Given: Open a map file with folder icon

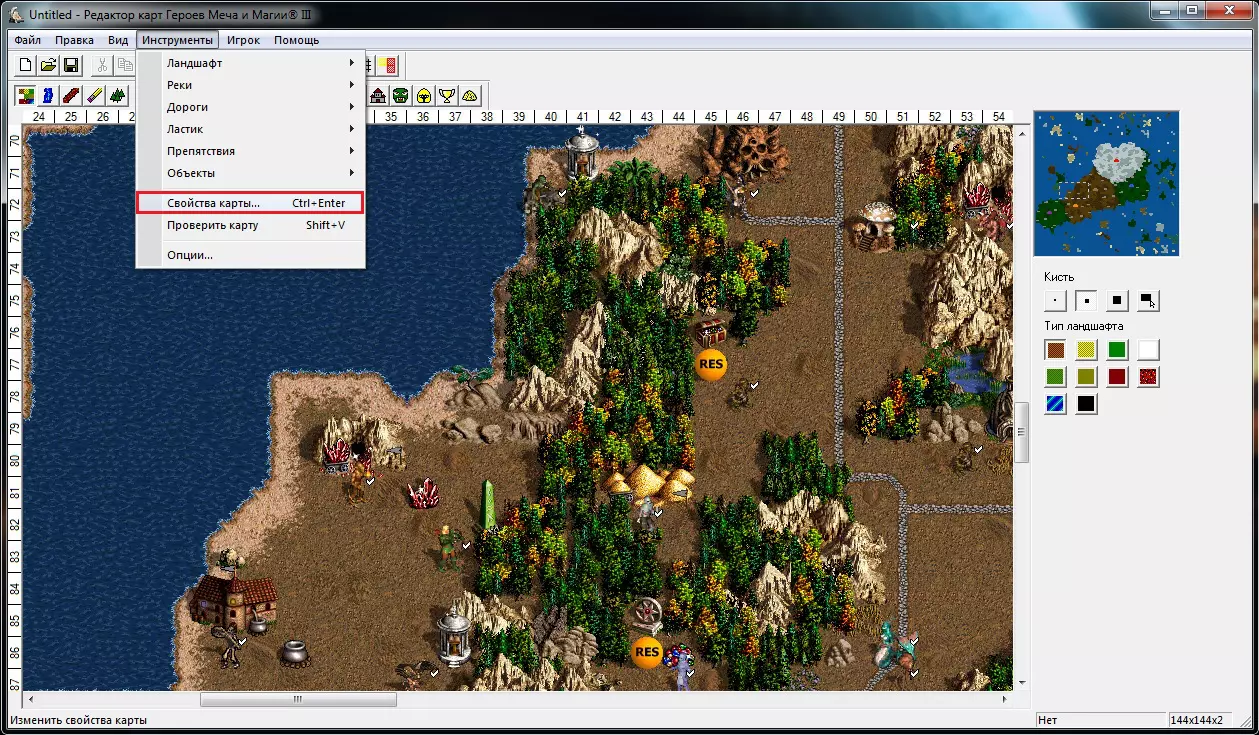Looking at the screenshot, I should point(48,66).
